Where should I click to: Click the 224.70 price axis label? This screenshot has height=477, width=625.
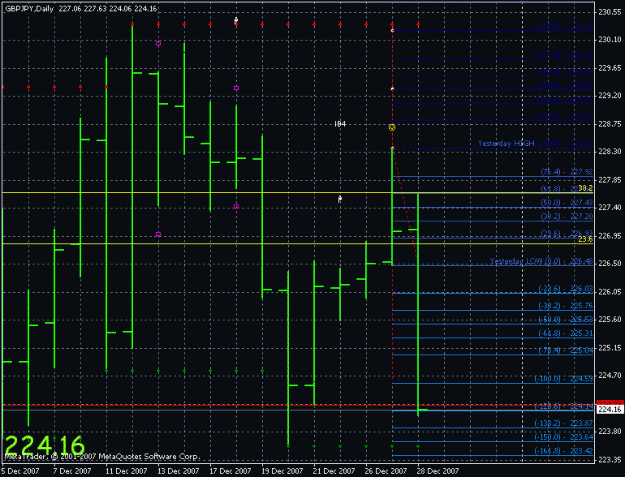pos(610,375)
